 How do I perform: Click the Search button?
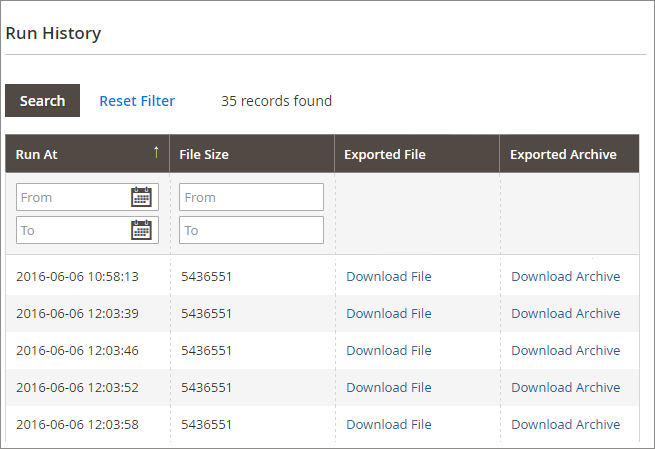(x=42, y=101)
